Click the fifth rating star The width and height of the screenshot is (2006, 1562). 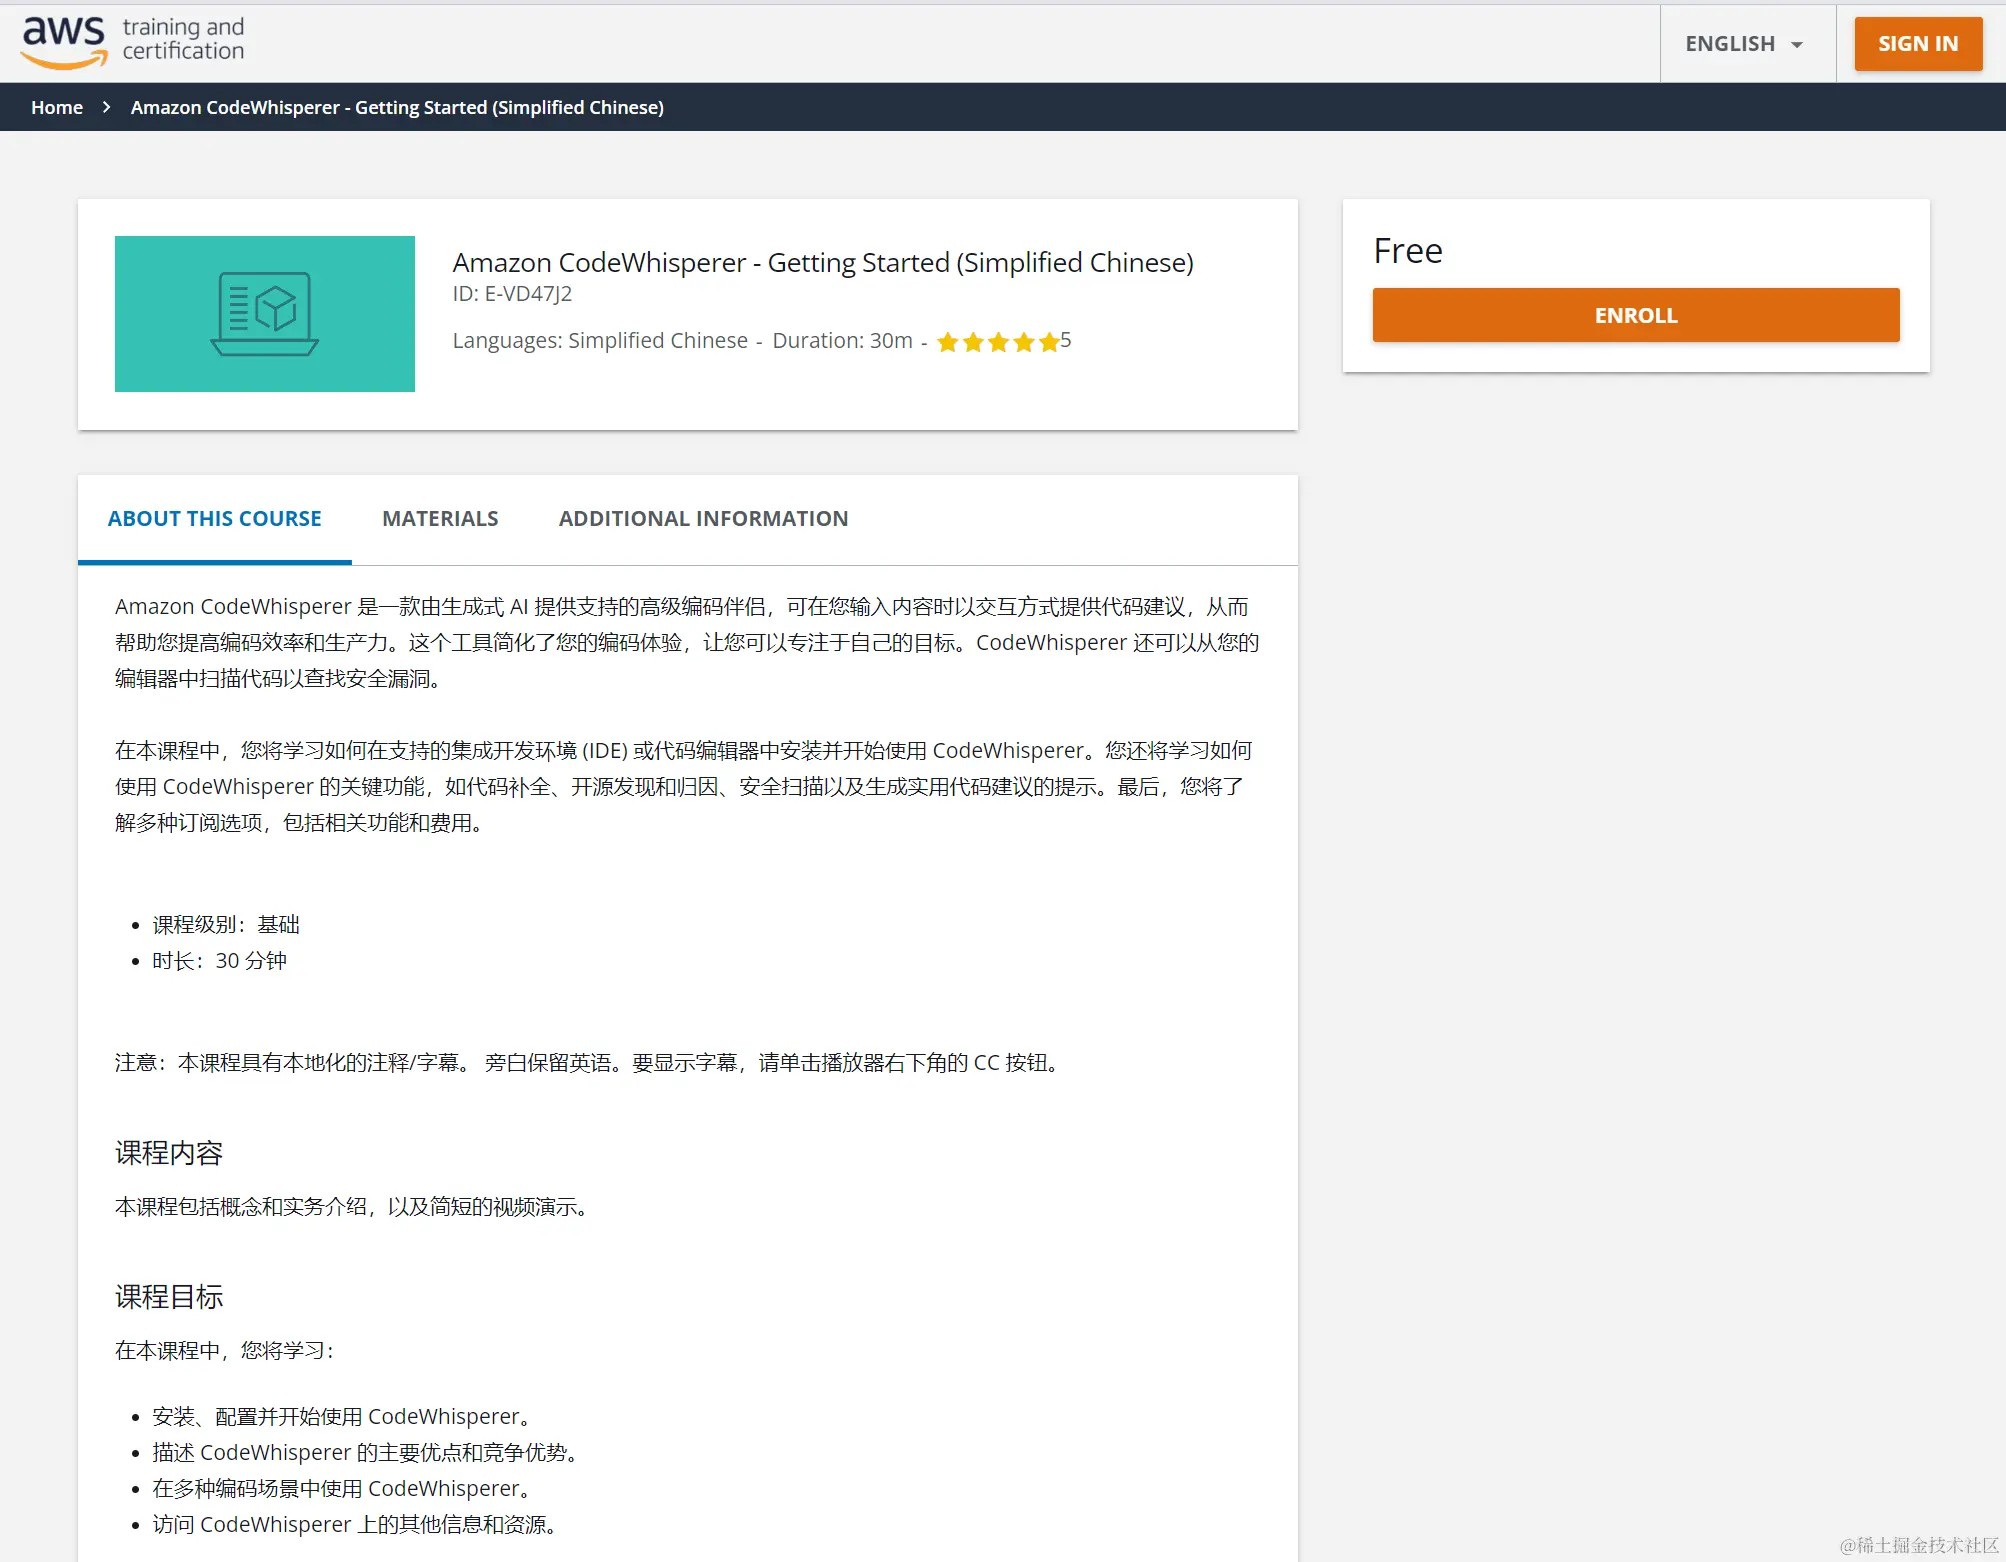(x=1048, y=343)
